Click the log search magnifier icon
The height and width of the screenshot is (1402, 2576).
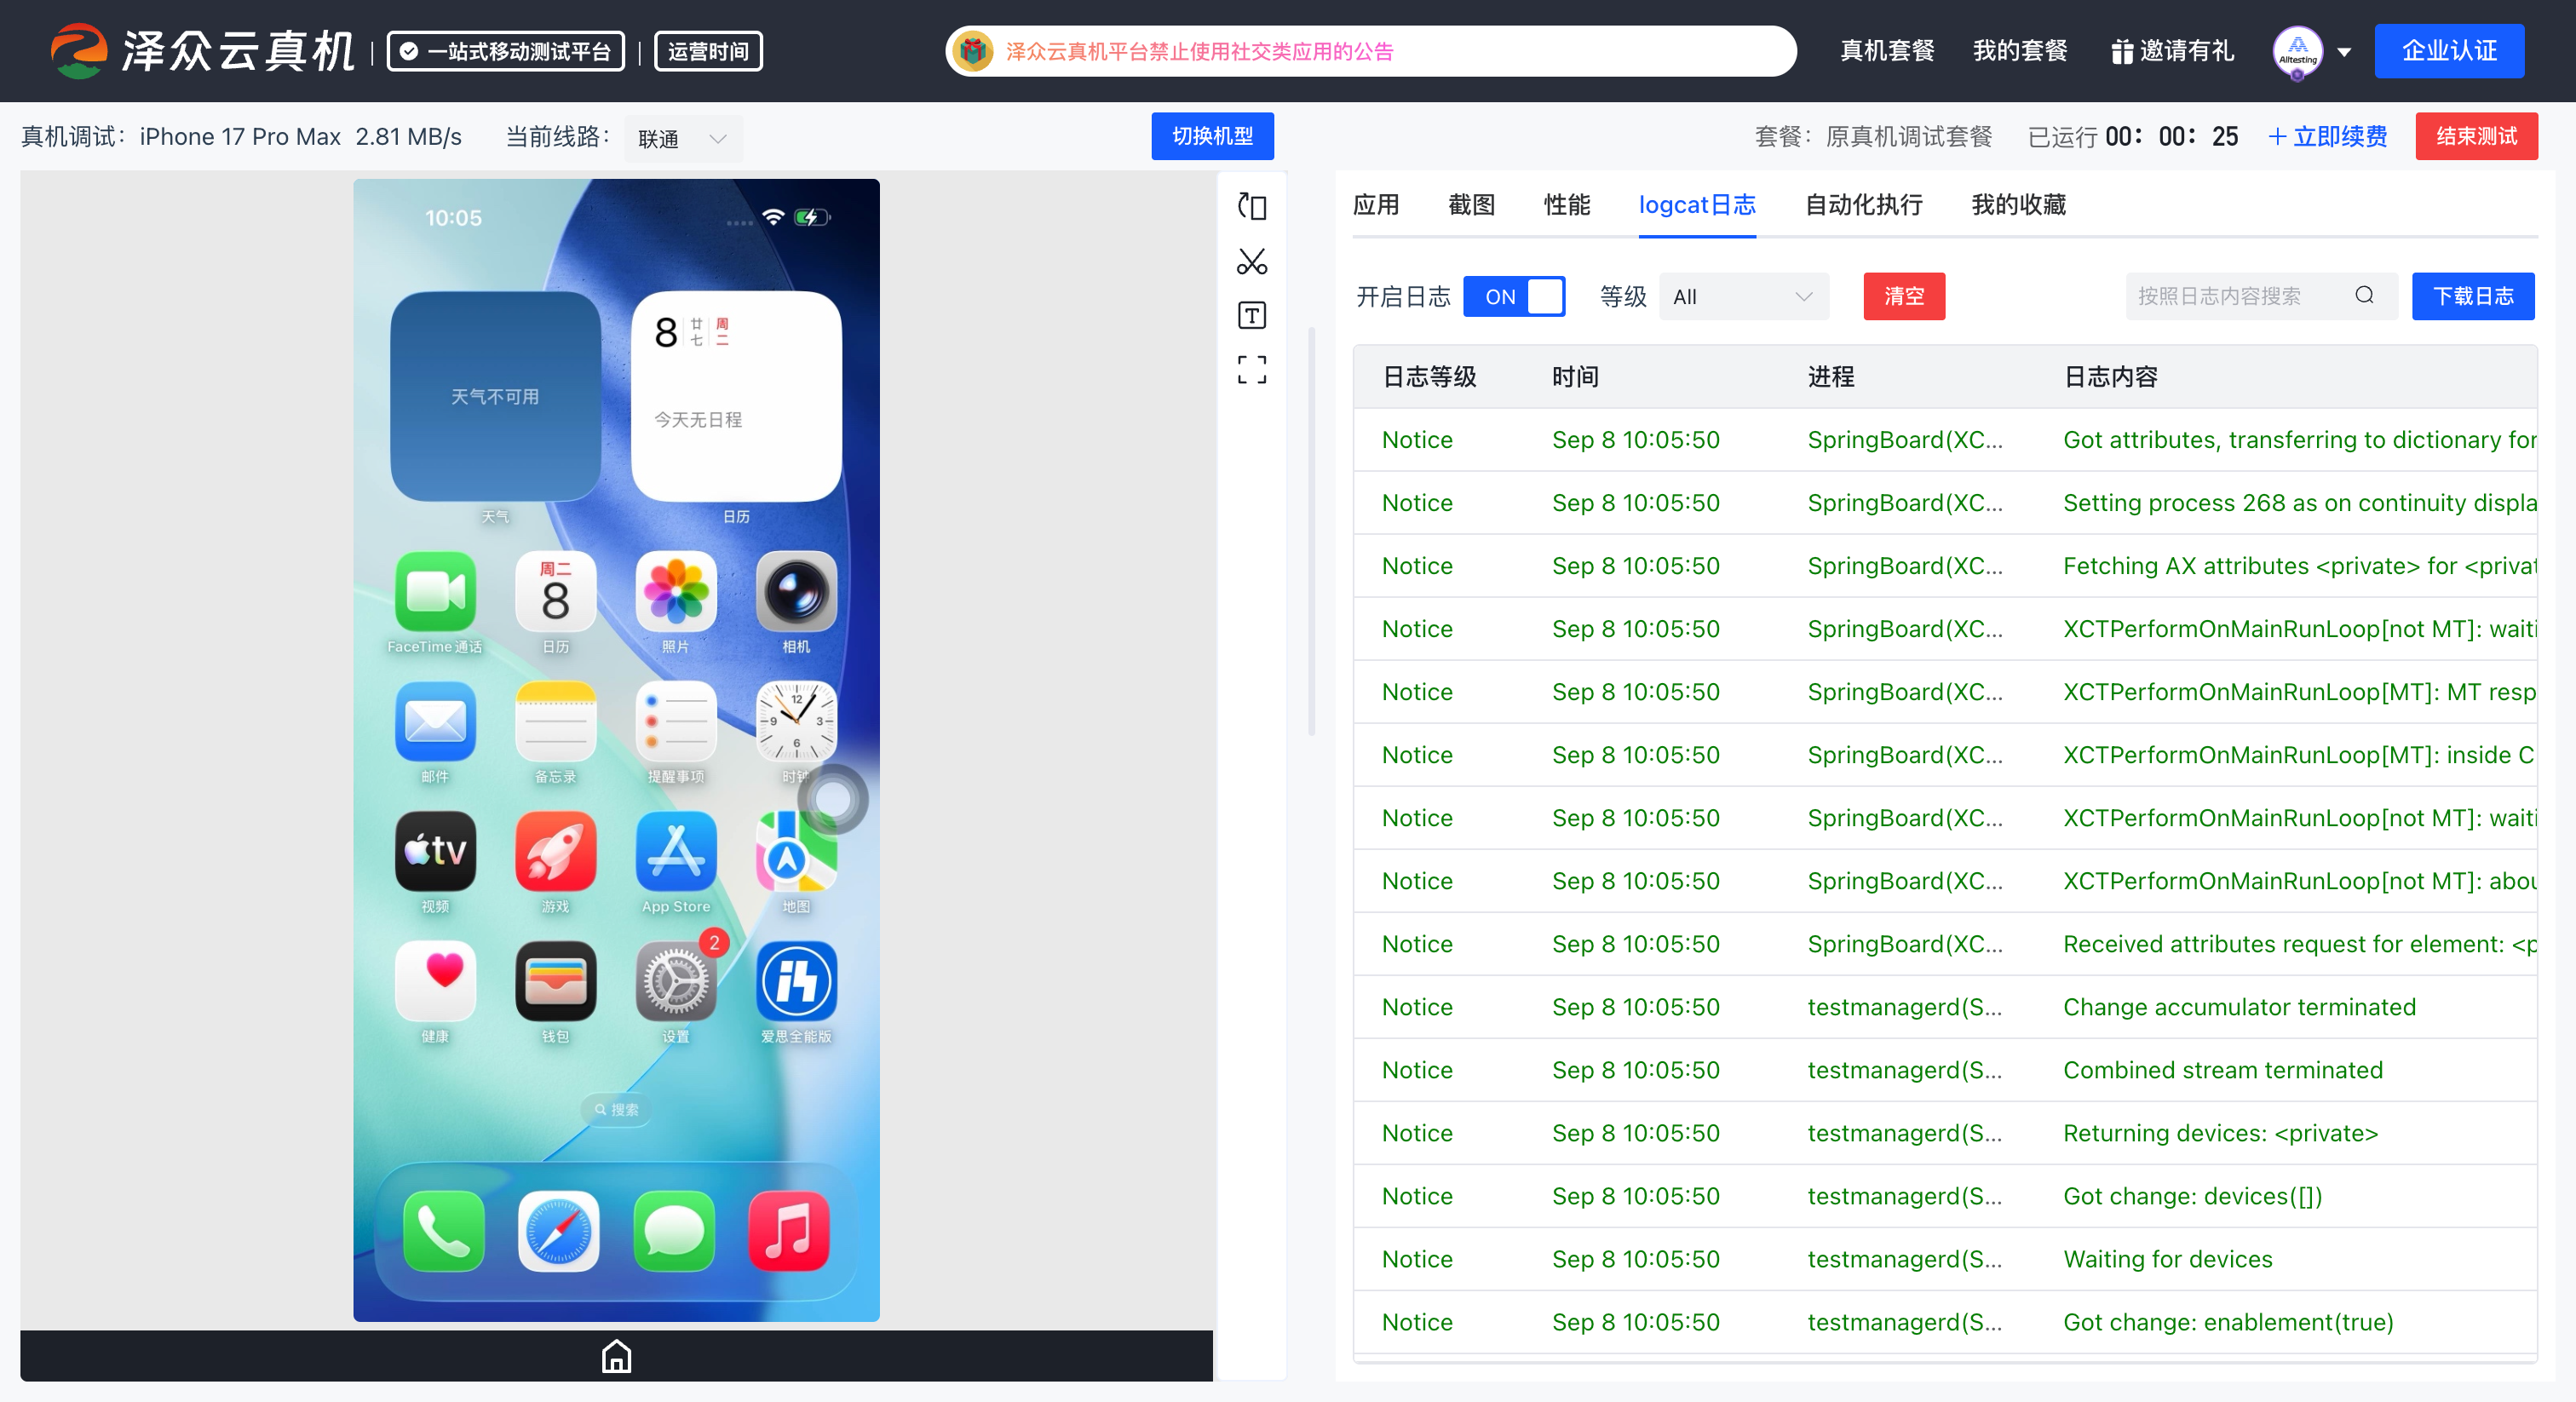[x=2364, y=295]
